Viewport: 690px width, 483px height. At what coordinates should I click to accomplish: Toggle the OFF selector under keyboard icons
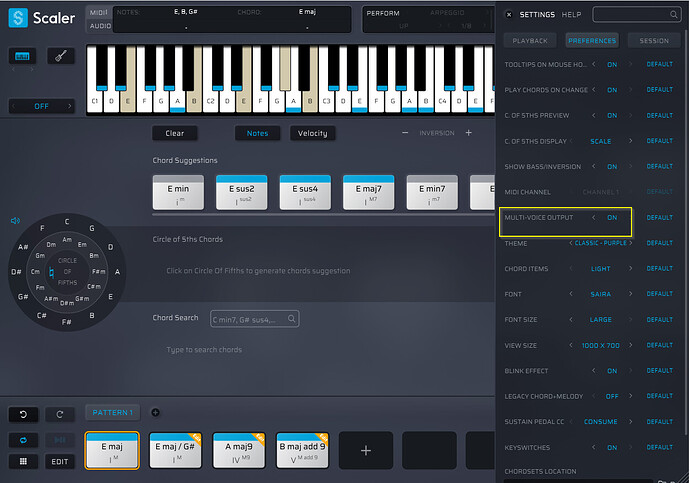pos(41,106)
